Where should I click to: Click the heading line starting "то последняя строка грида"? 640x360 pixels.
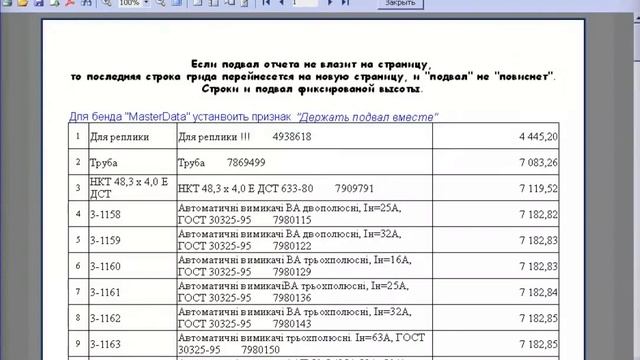pos(313,77)
